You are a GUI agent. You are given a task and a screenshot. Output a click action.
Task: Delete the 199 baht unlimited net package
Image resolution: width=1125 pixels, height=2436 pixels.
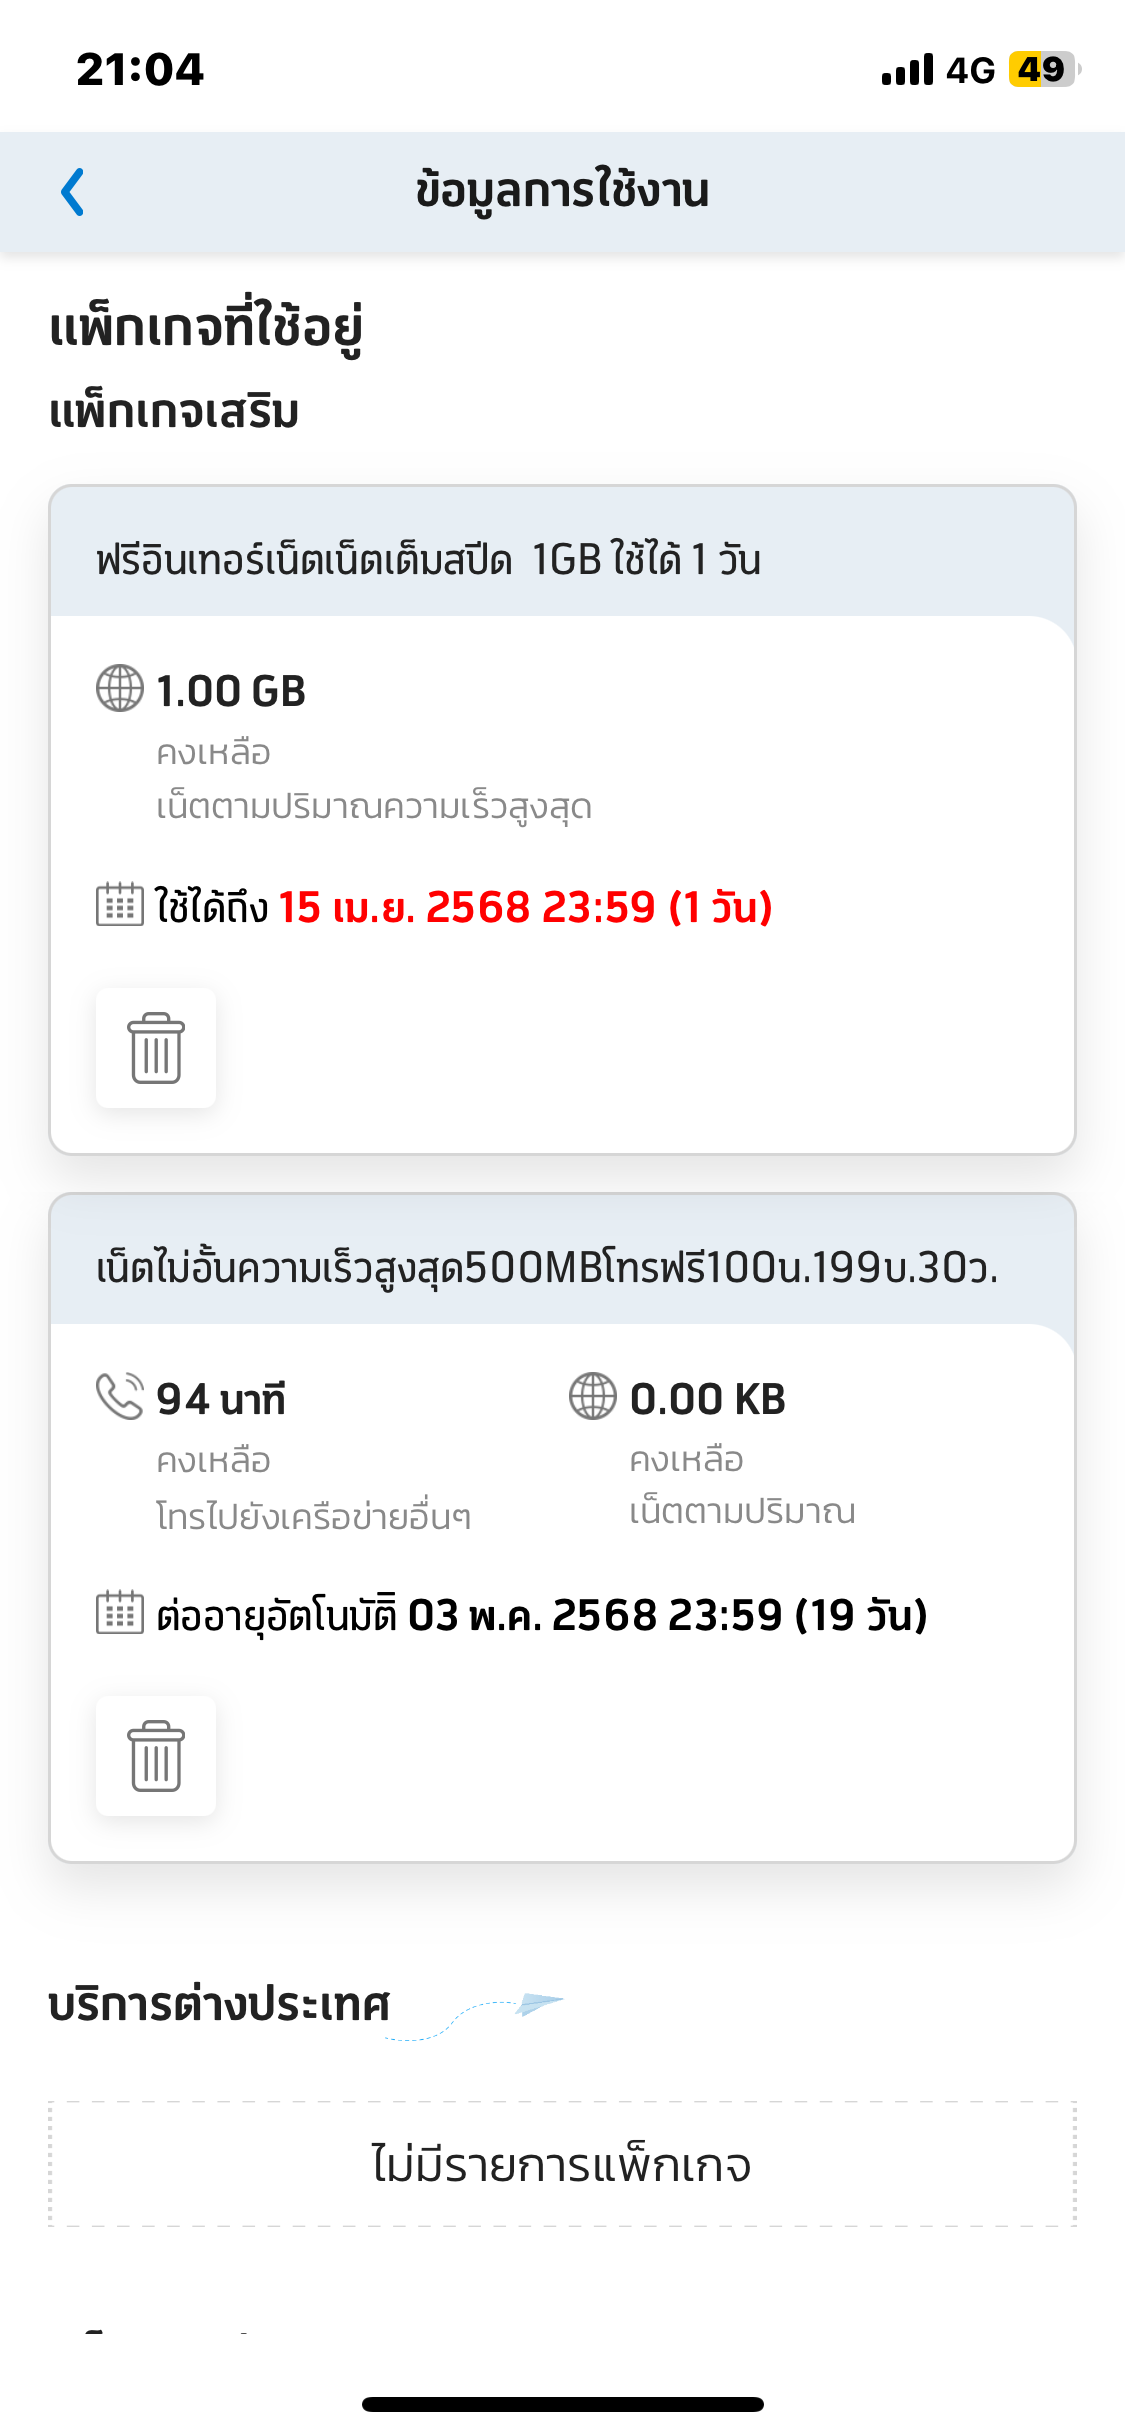(156, 1756)
